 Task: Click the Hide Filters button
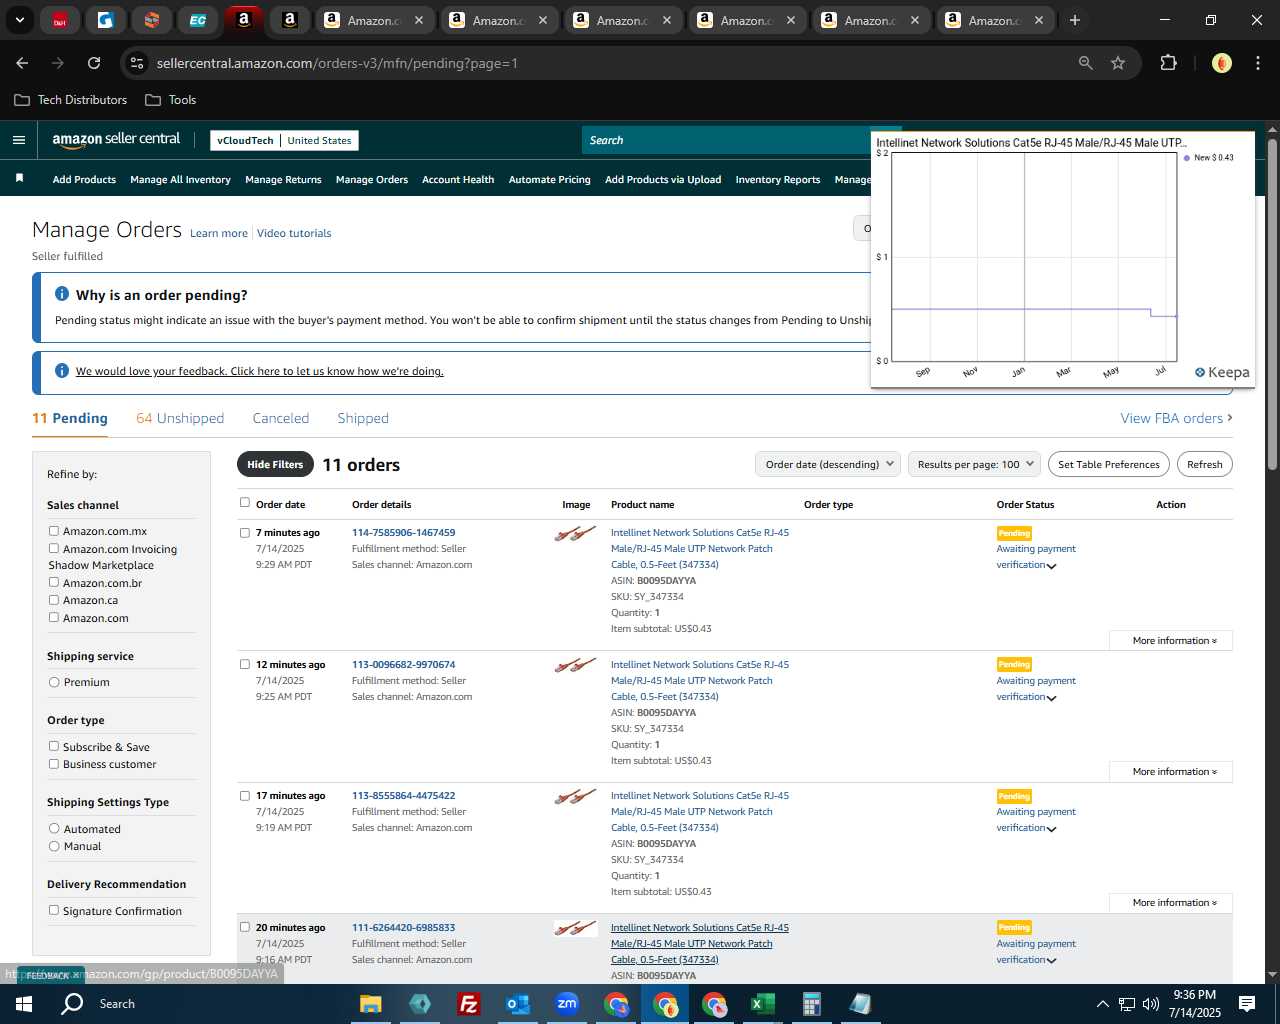275,464
